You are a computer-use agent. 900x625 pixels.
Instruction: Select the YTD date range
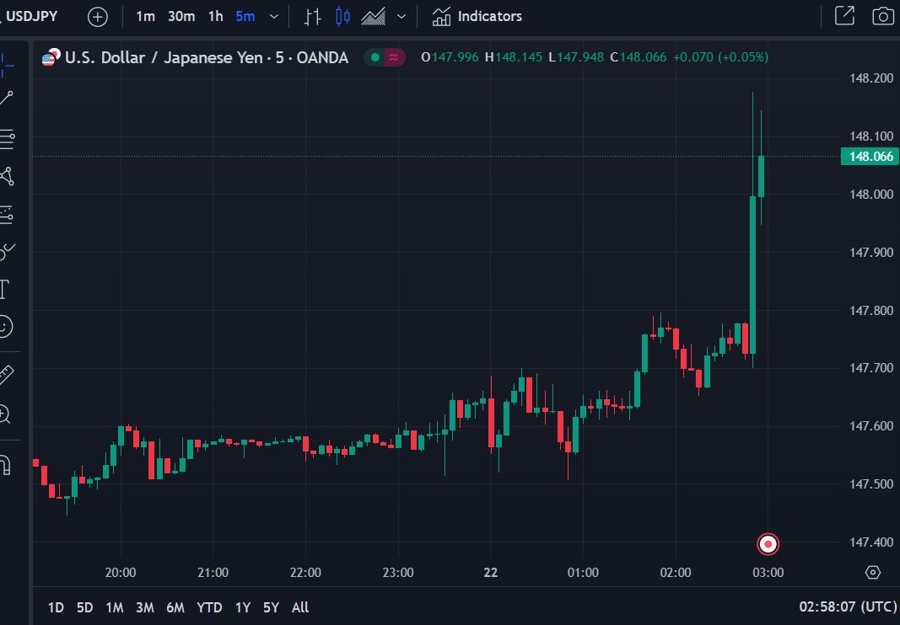pyautogui.click(x=209, y=607)
